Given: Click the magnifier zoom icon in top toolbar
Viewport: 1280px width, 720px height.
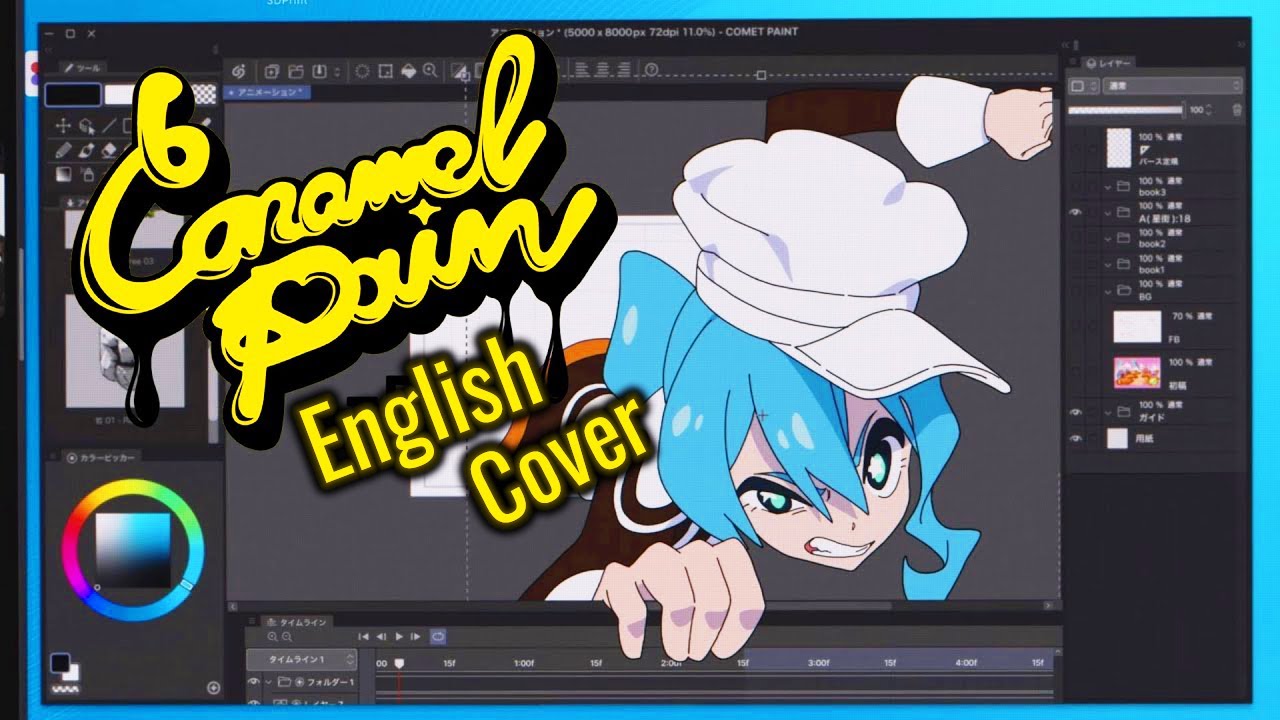Looking at the screenshot, I should (430, 71).
